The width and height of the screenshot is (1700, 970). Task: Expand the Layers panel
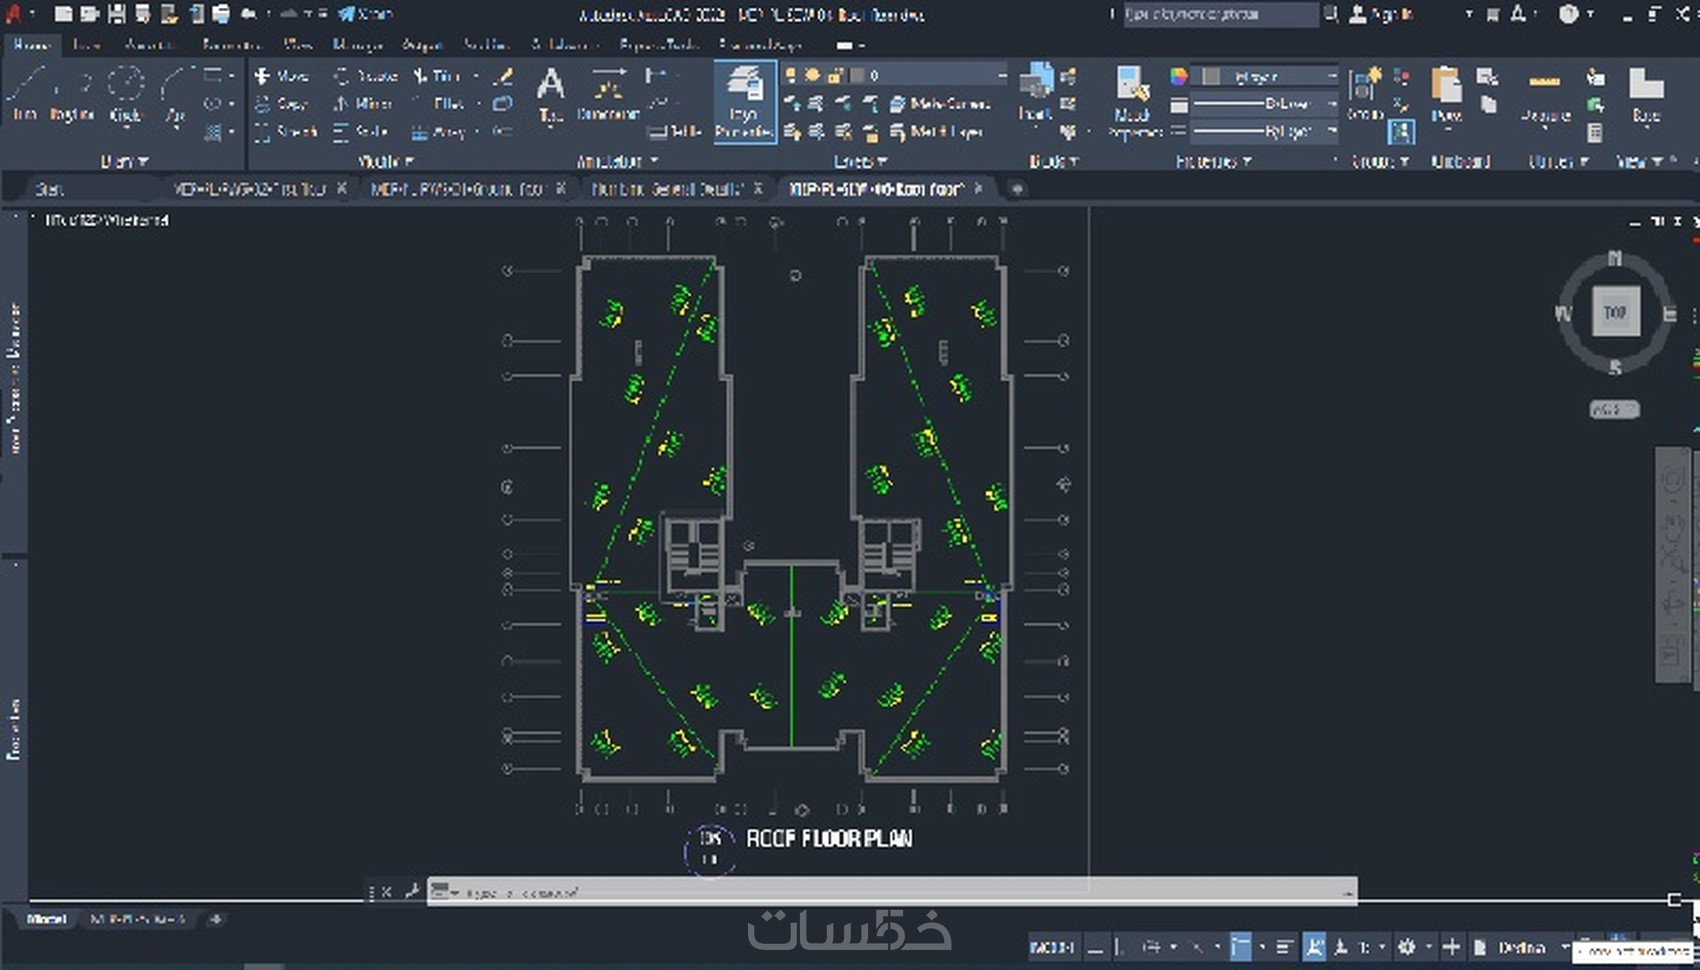[x=860, y=161]
